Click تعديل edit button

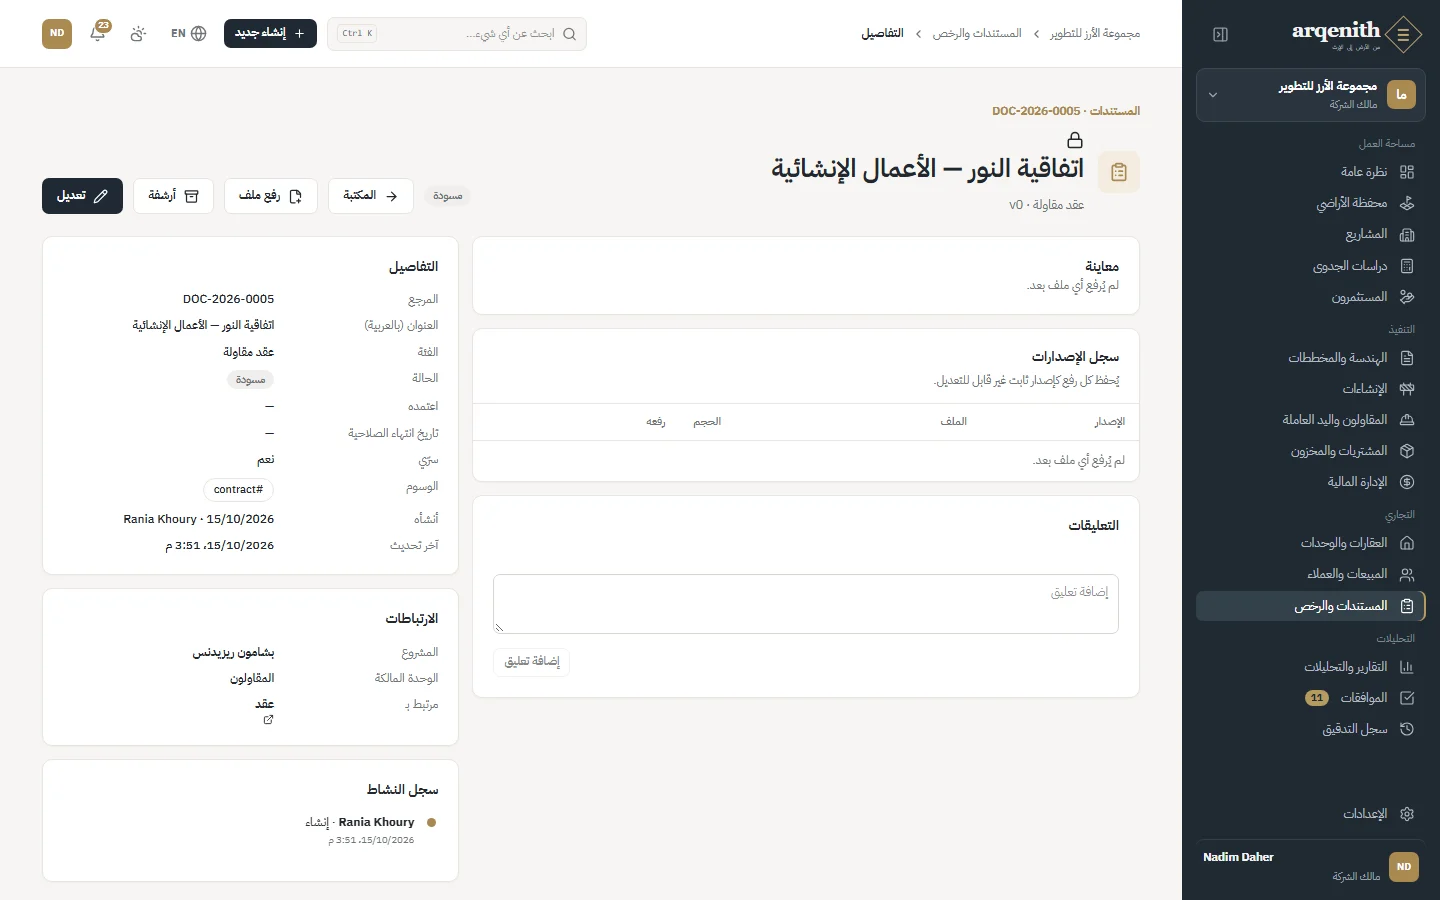[x=82, y=196]
